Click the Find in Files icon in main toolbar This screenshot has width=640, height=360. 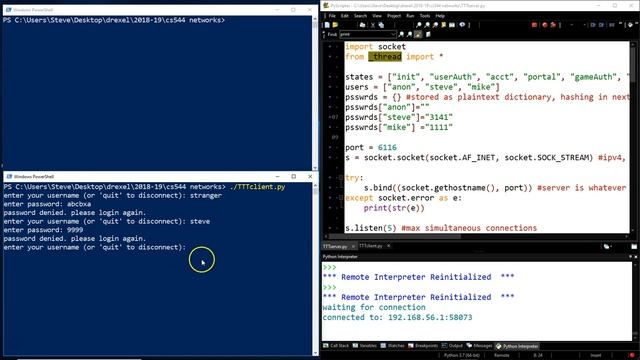point(452,25)
